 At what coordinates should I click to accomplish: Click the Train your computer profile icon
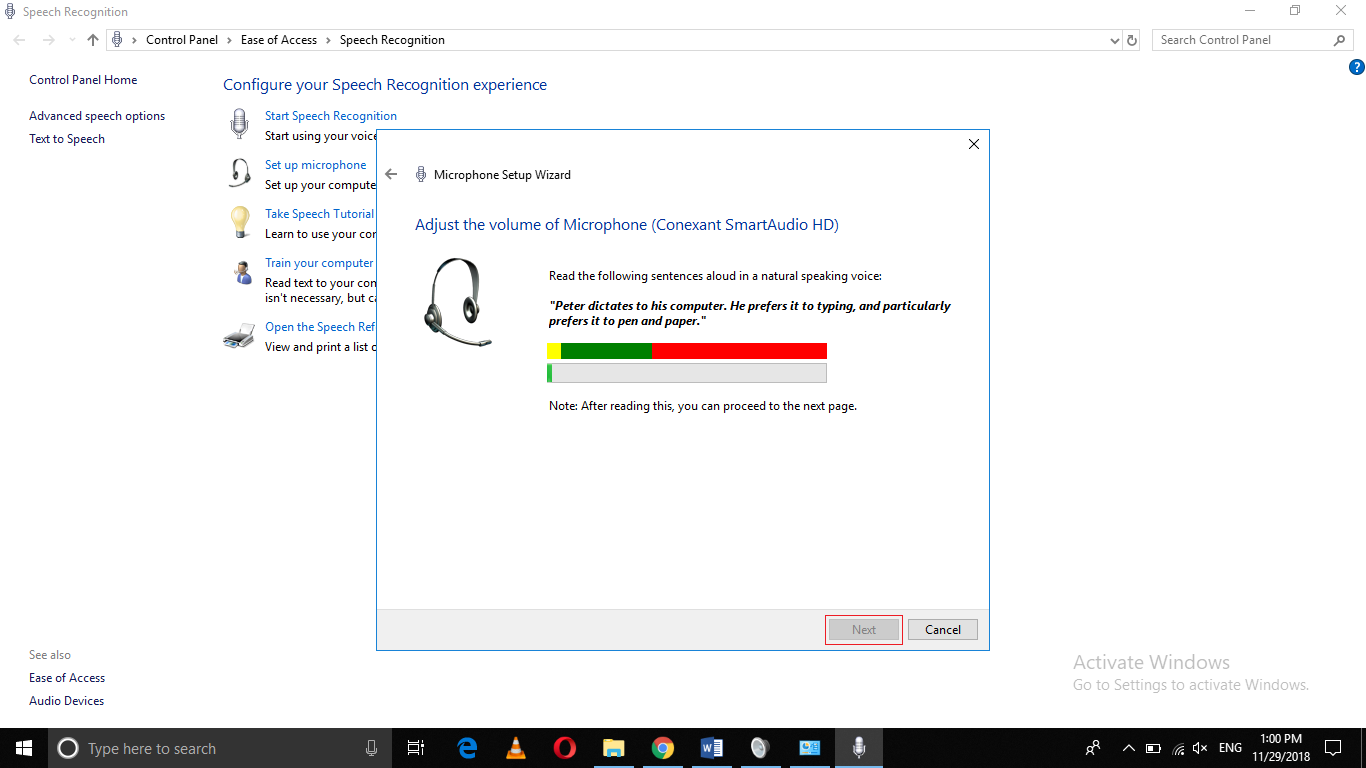pyautogui.click(x=238, y=272)
